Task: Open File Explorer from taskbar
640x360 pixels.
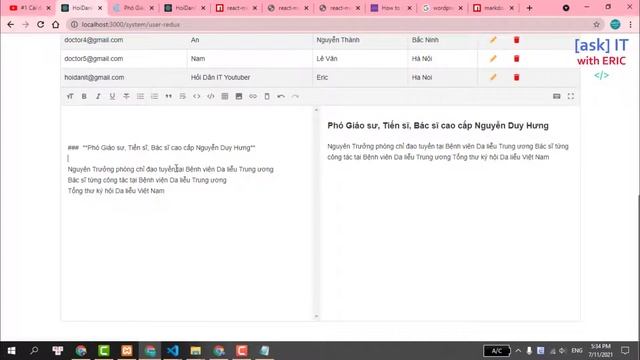Action: point(196,351)
